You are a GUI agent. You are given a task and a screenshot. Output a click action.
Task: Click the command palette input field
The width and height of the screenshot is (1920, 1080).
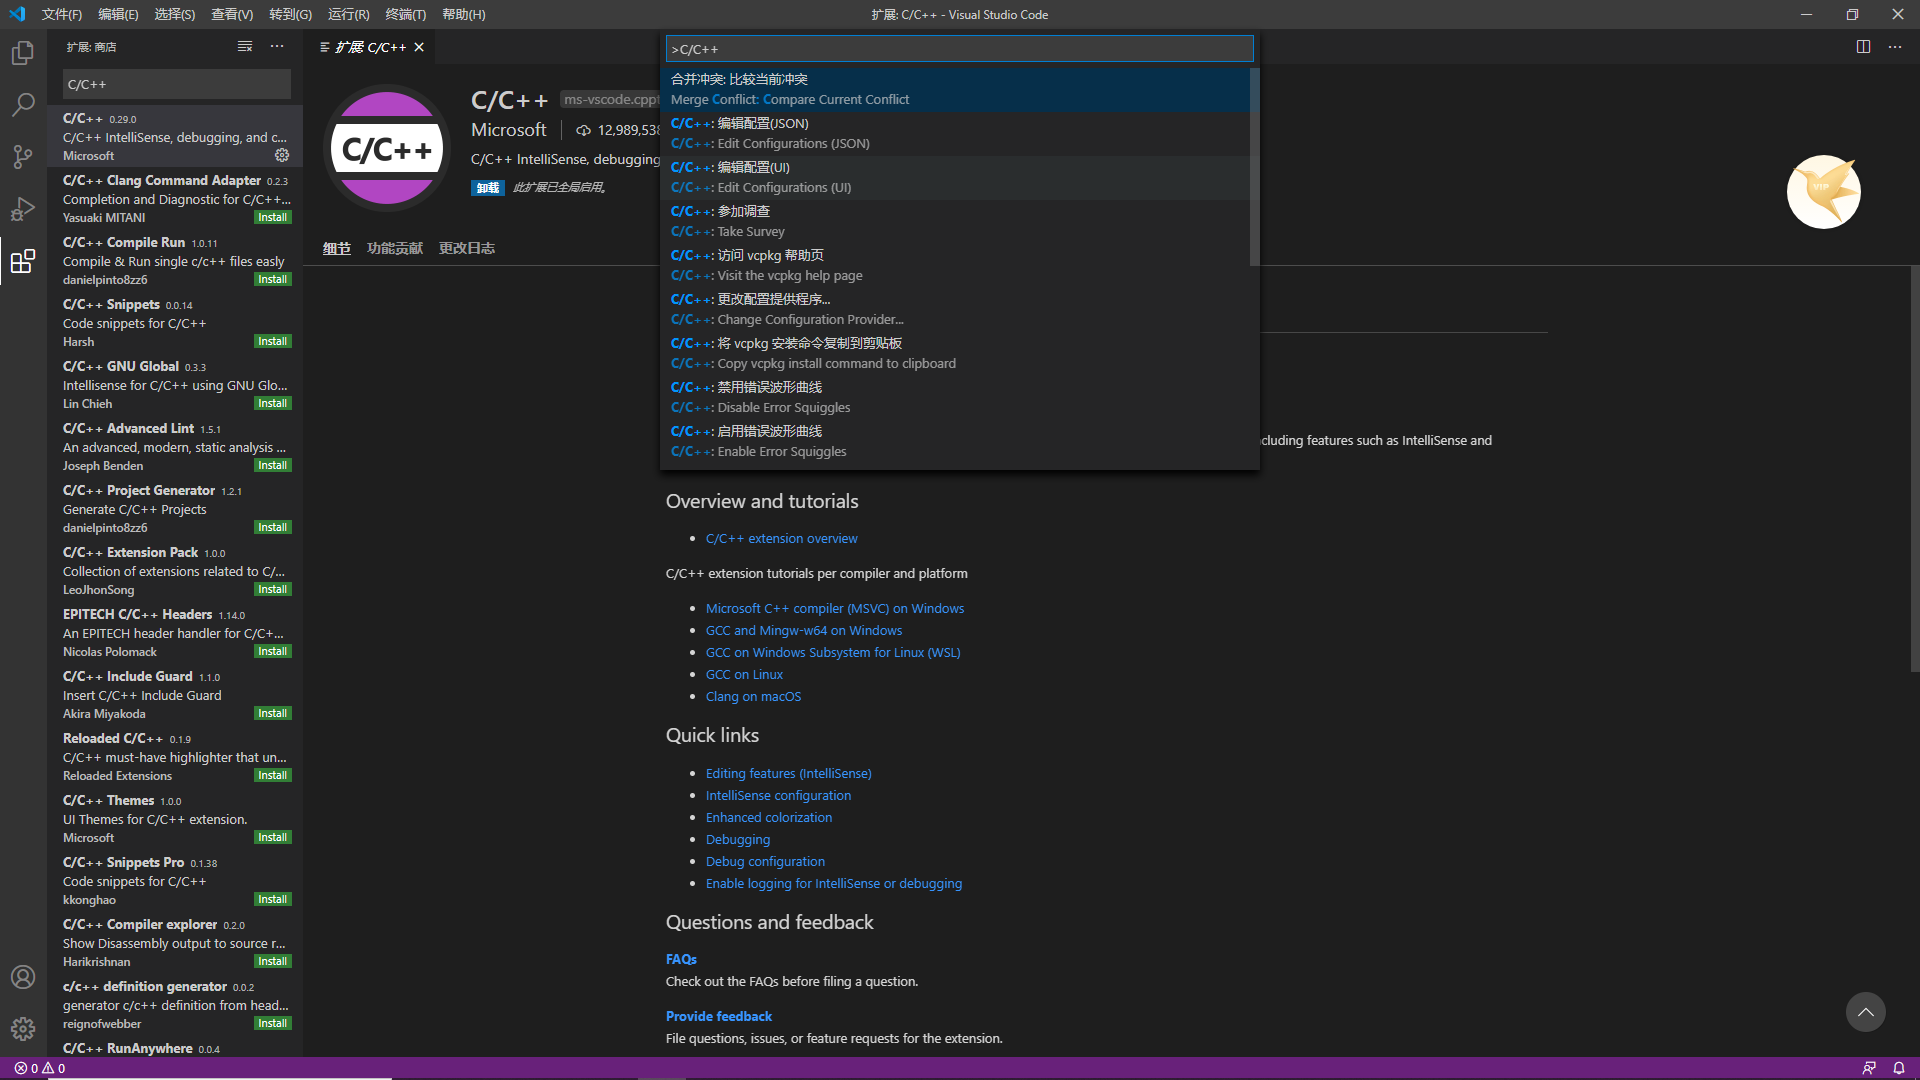[959, 49]
